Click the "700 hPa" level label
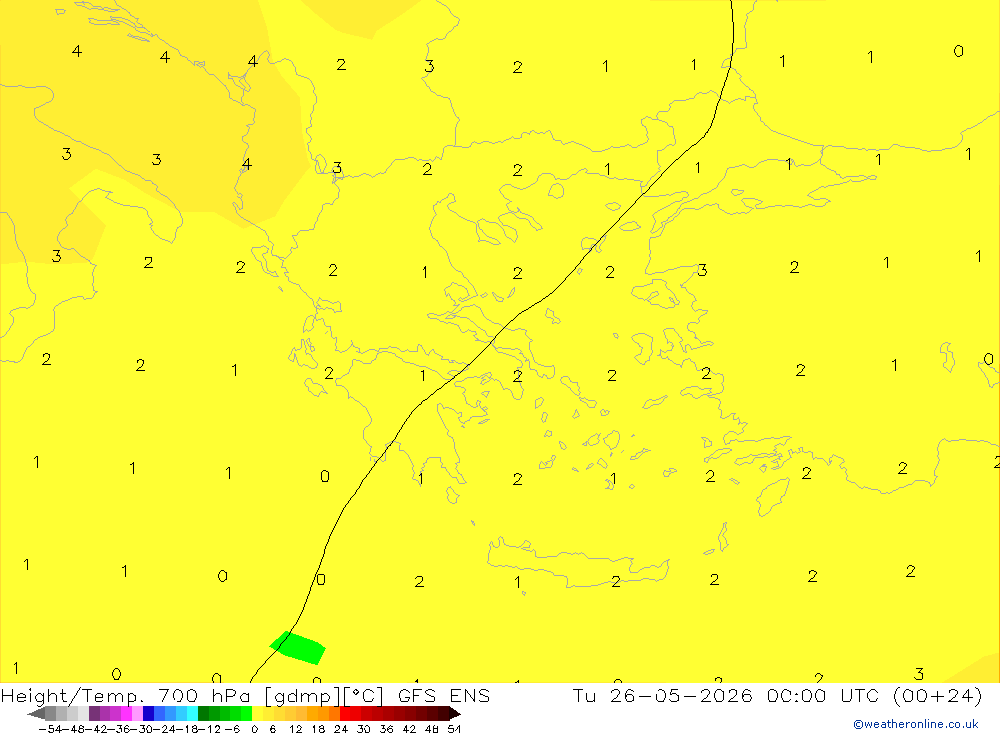 pyautogui.click(x=206, y=695)
